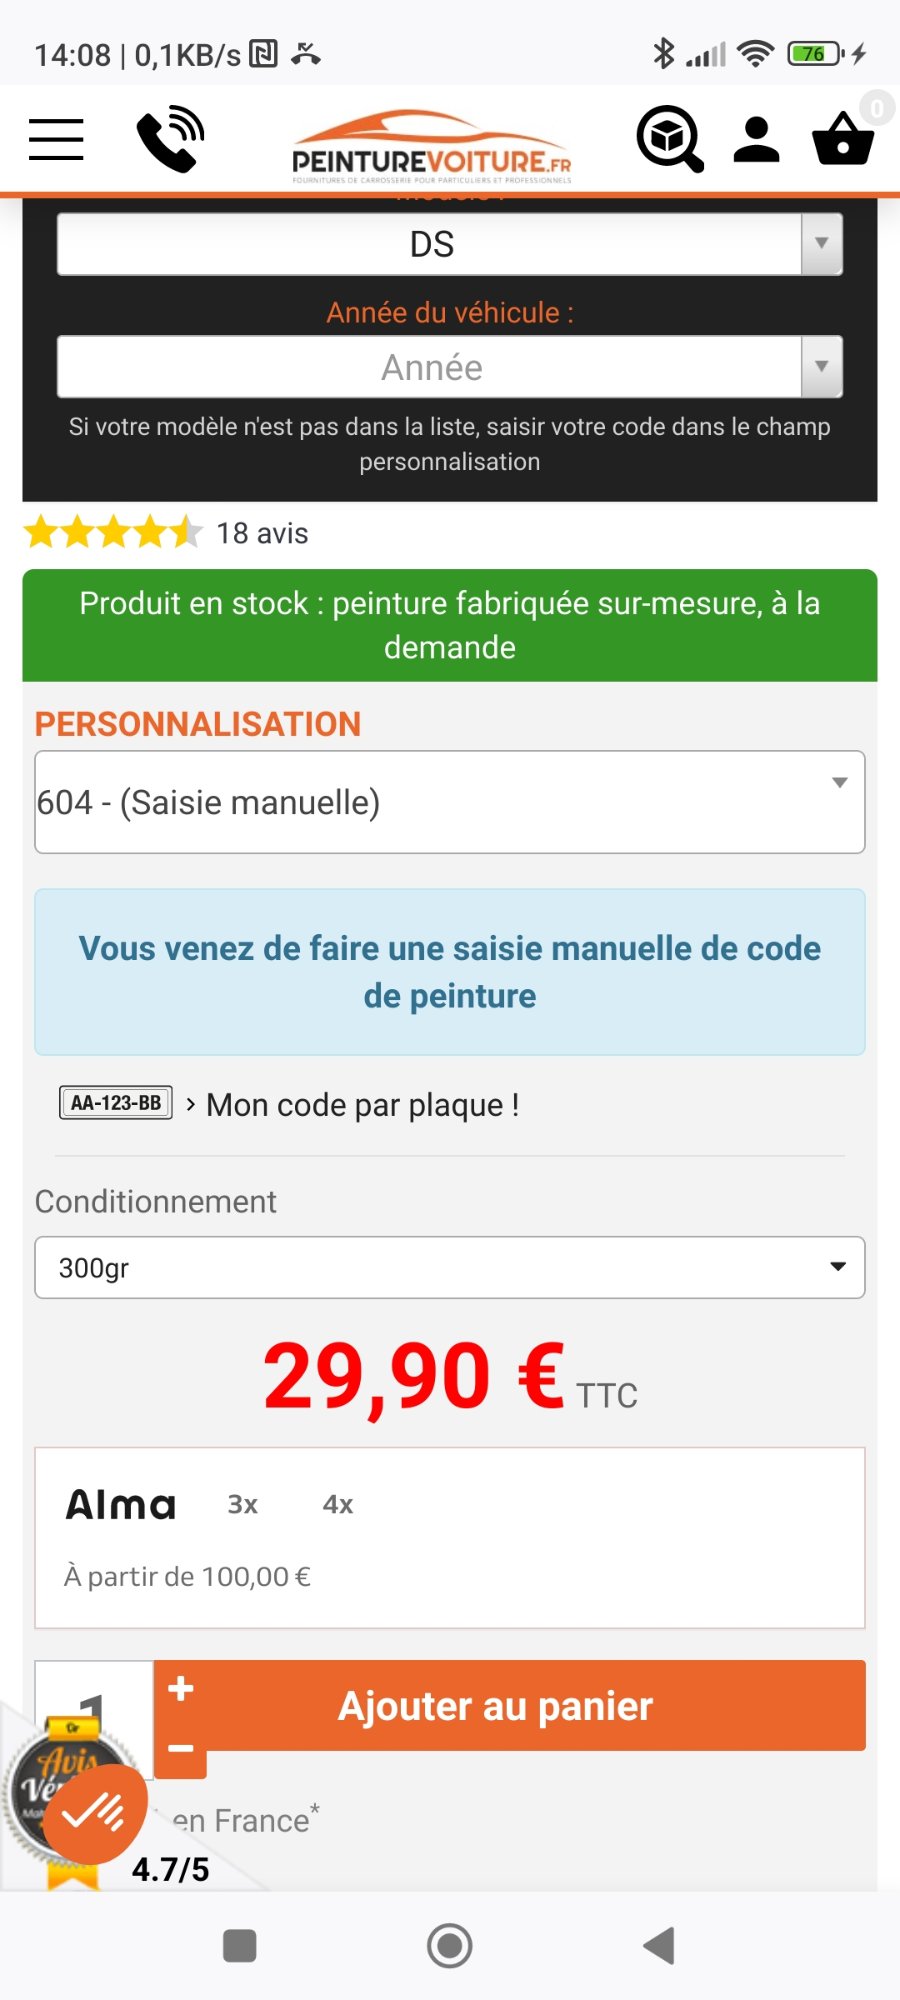900x2000 pixels.
Task: Open the 604 Saisie manuelle personalisation dropdown
Action: 450,802
